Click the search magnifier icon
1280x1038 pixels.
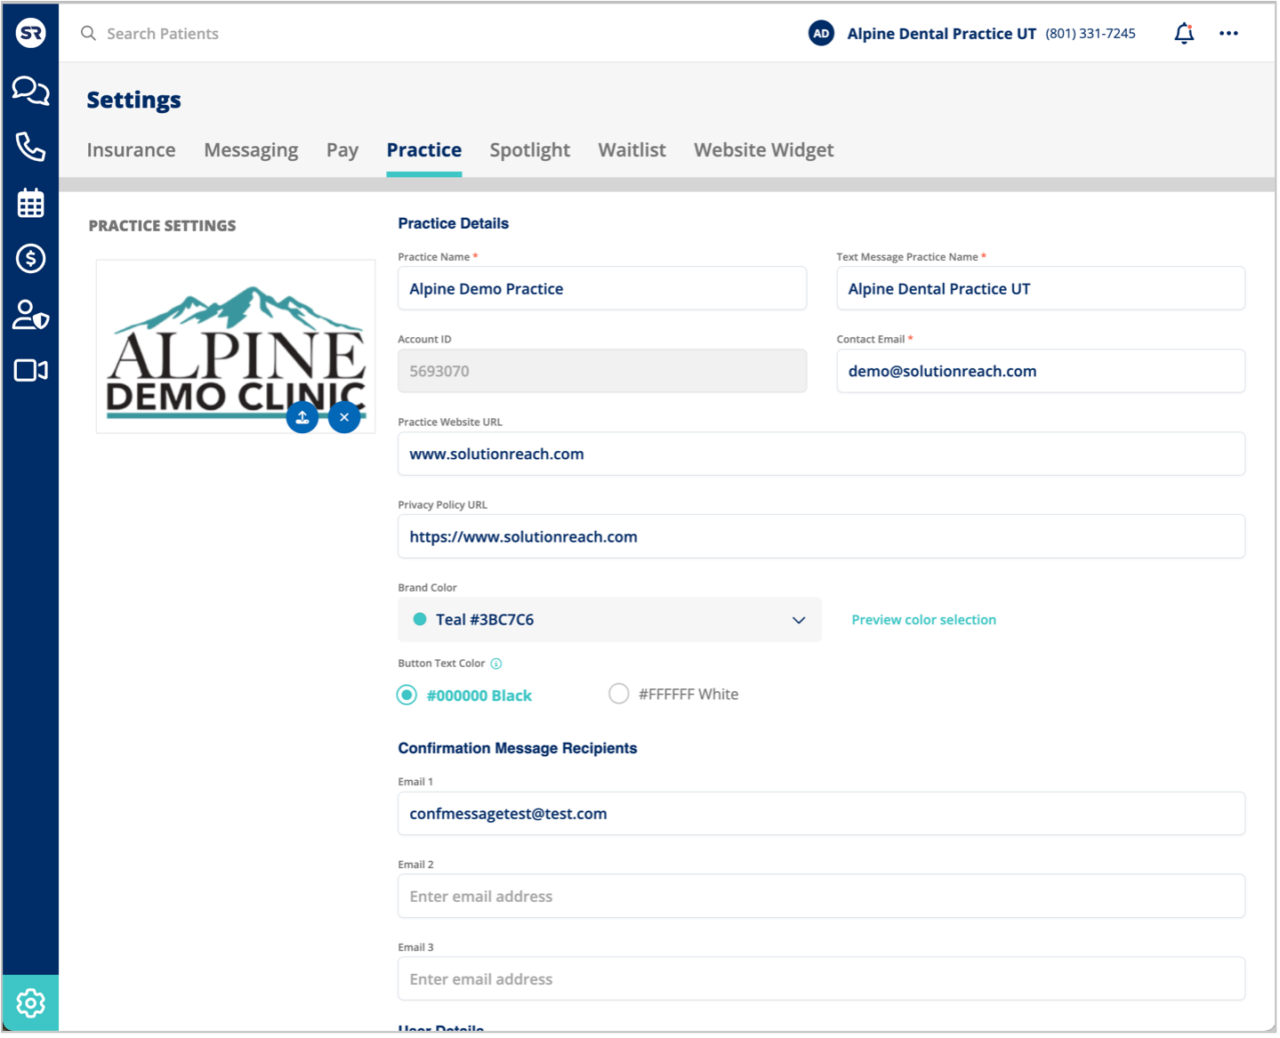click(x=89, y=33)
